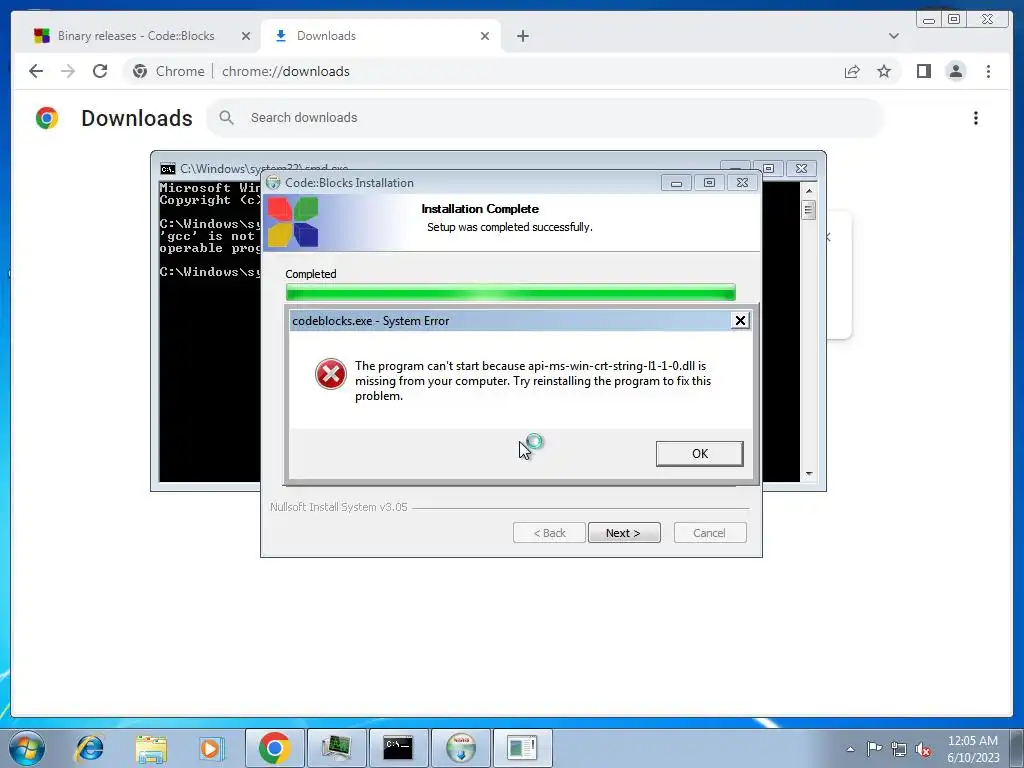Click the Chrome taskbar icon

(274, 748)
